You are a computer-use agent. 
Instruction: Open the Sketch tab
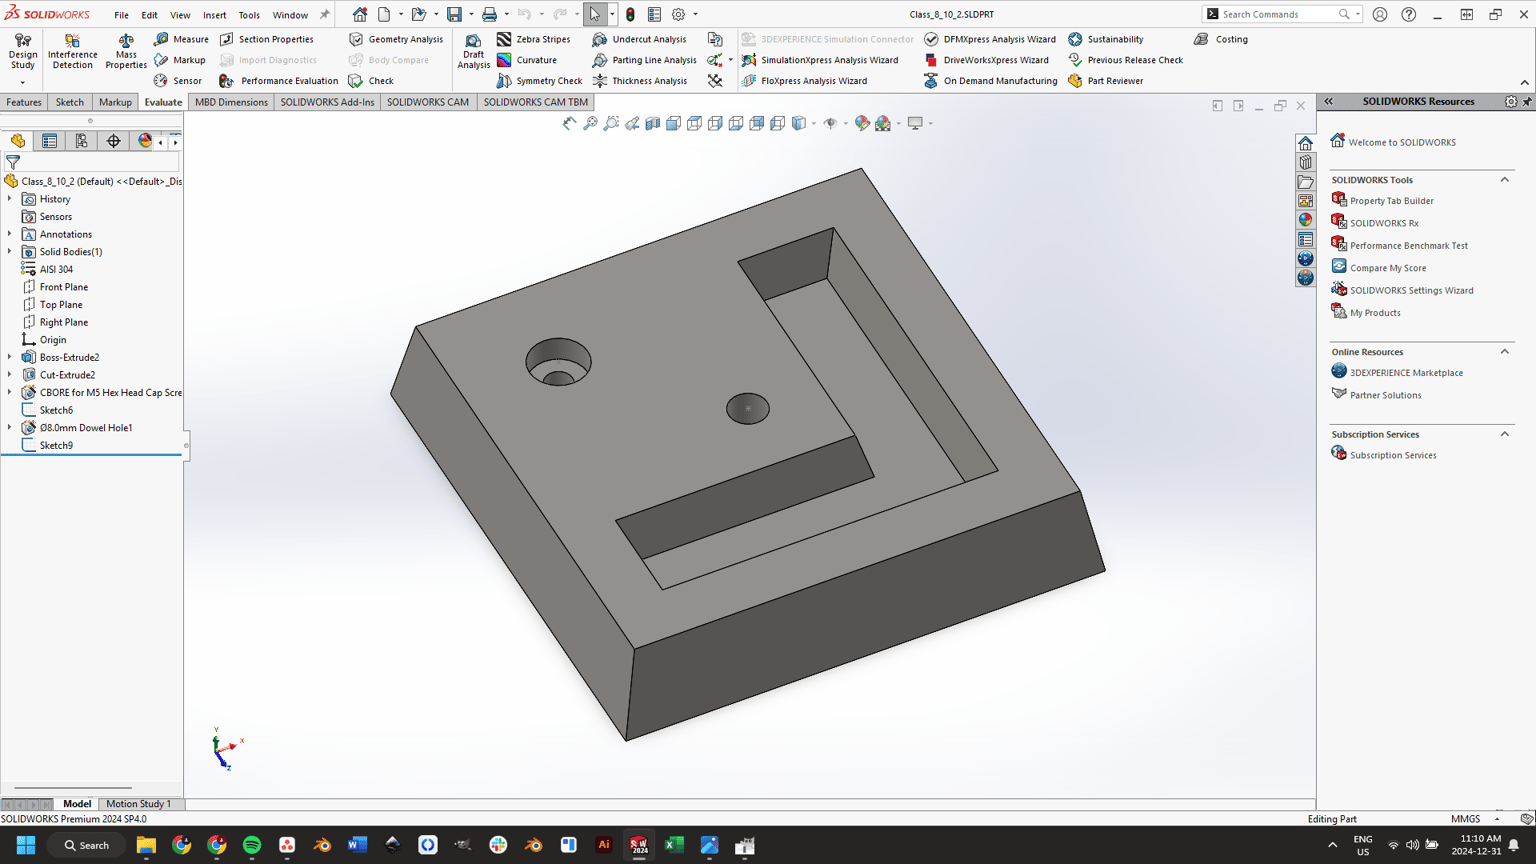coord(69,102)
